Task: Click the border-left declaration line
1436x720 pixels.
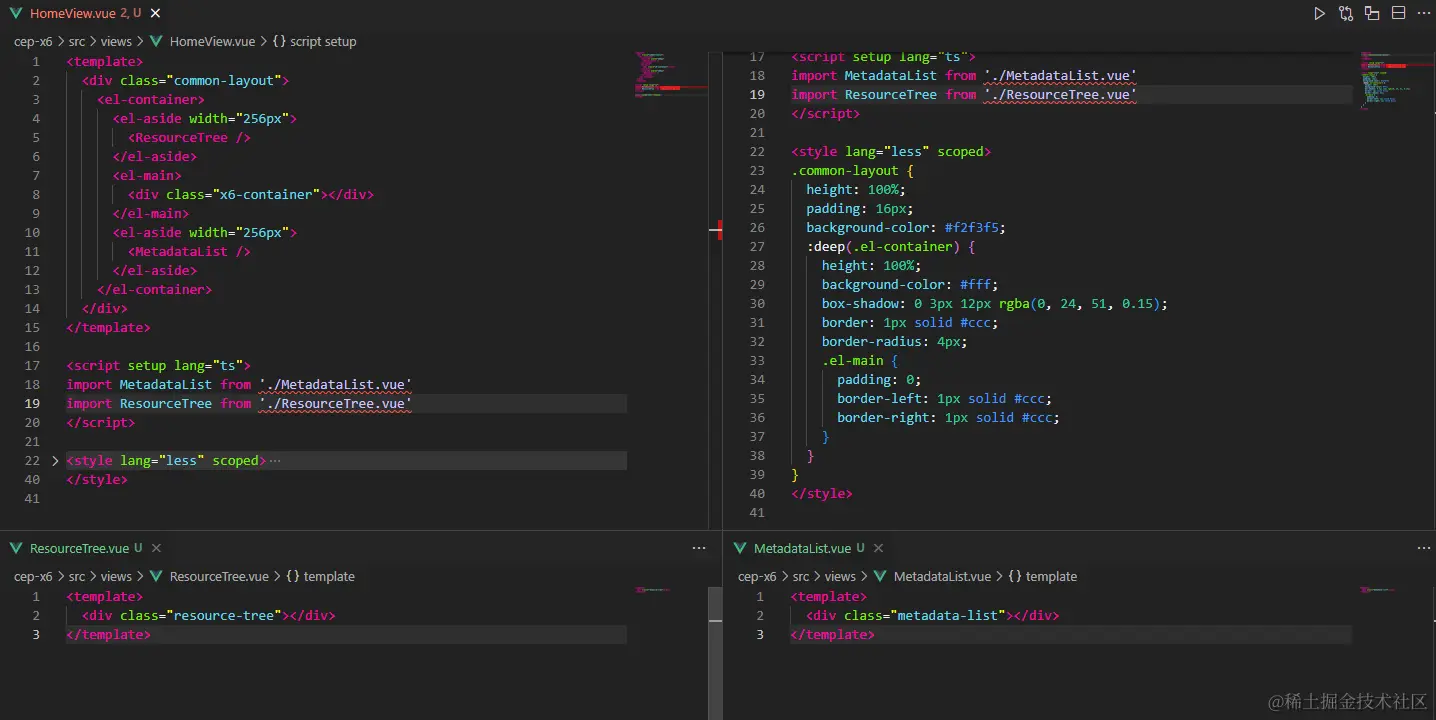Action: [x=945, y=399]
